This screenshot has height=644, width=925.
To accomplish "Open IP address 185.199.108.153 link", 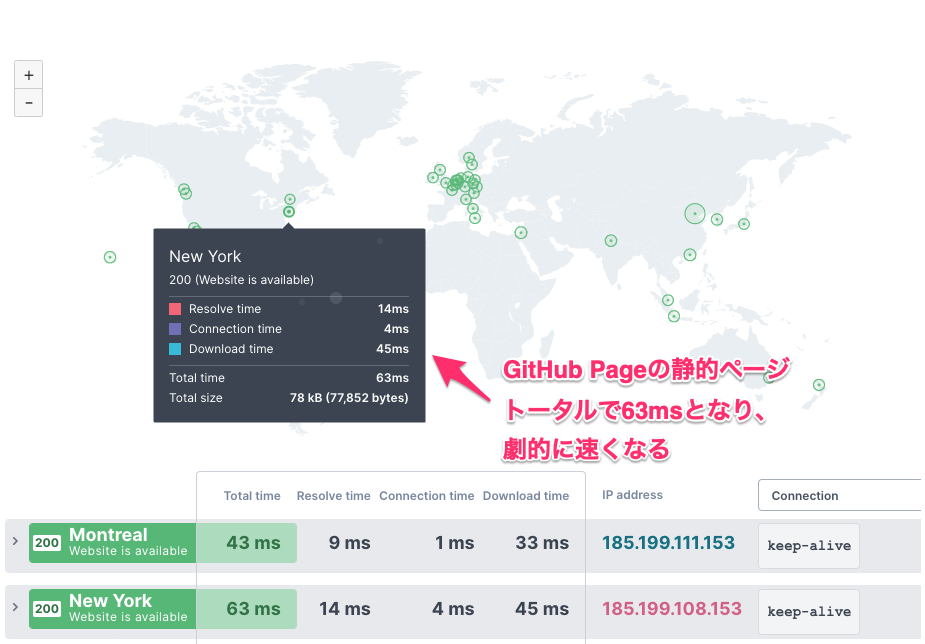I will coord(672,608).
